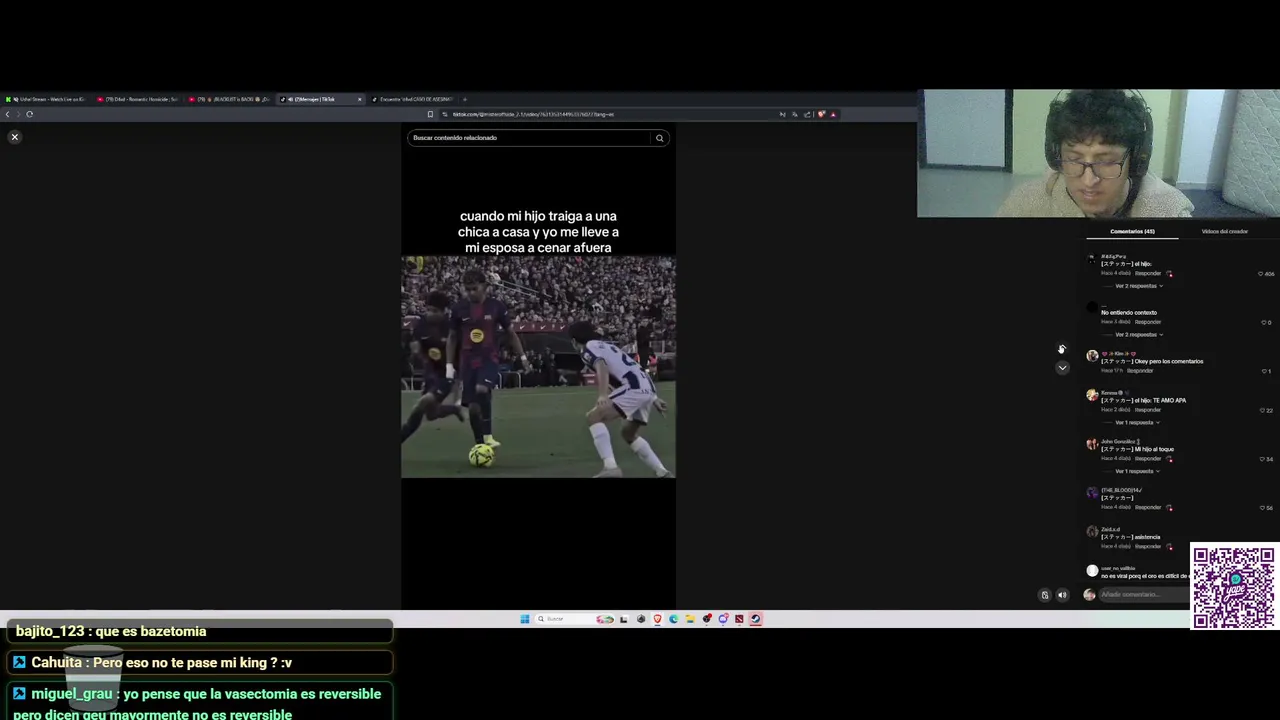The height and width of the screenshot is (720, 1280).
Task: Open File Explorer from taskbar
Action: tap(690, 619)
